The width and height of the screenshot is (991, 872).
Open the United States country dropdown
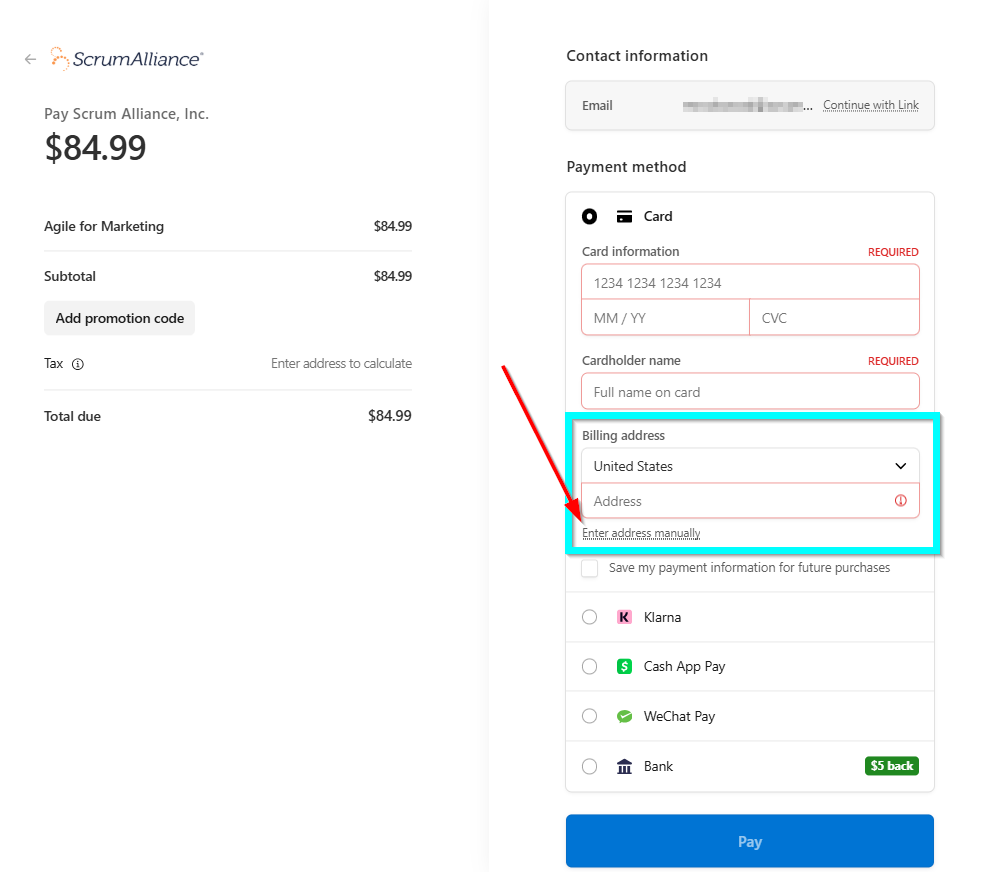(x=750, y=466)
